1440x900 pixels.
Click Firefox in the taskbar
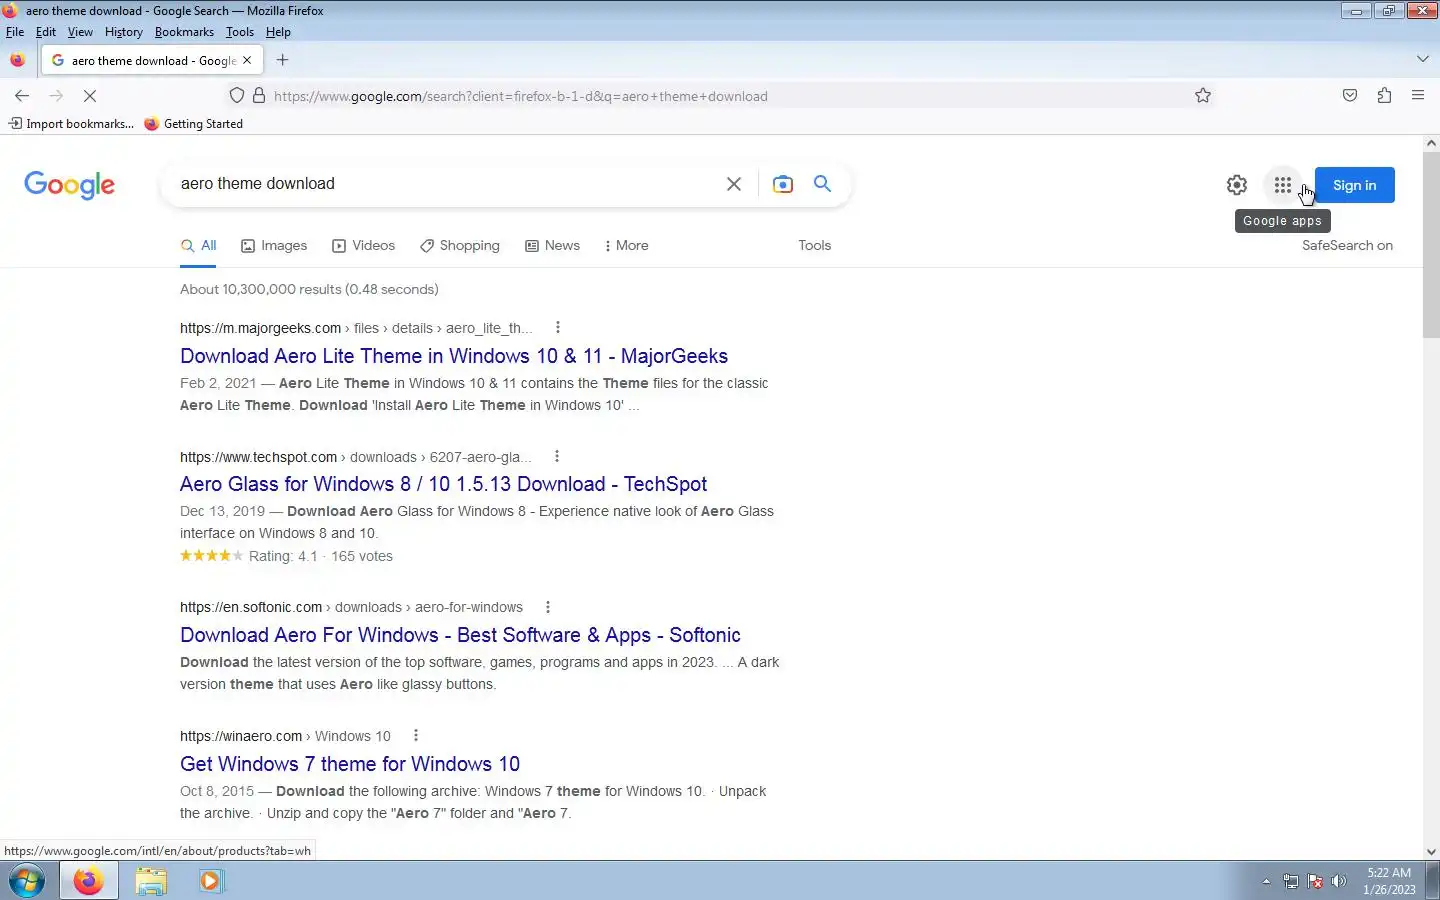click(x=88, y=881)
